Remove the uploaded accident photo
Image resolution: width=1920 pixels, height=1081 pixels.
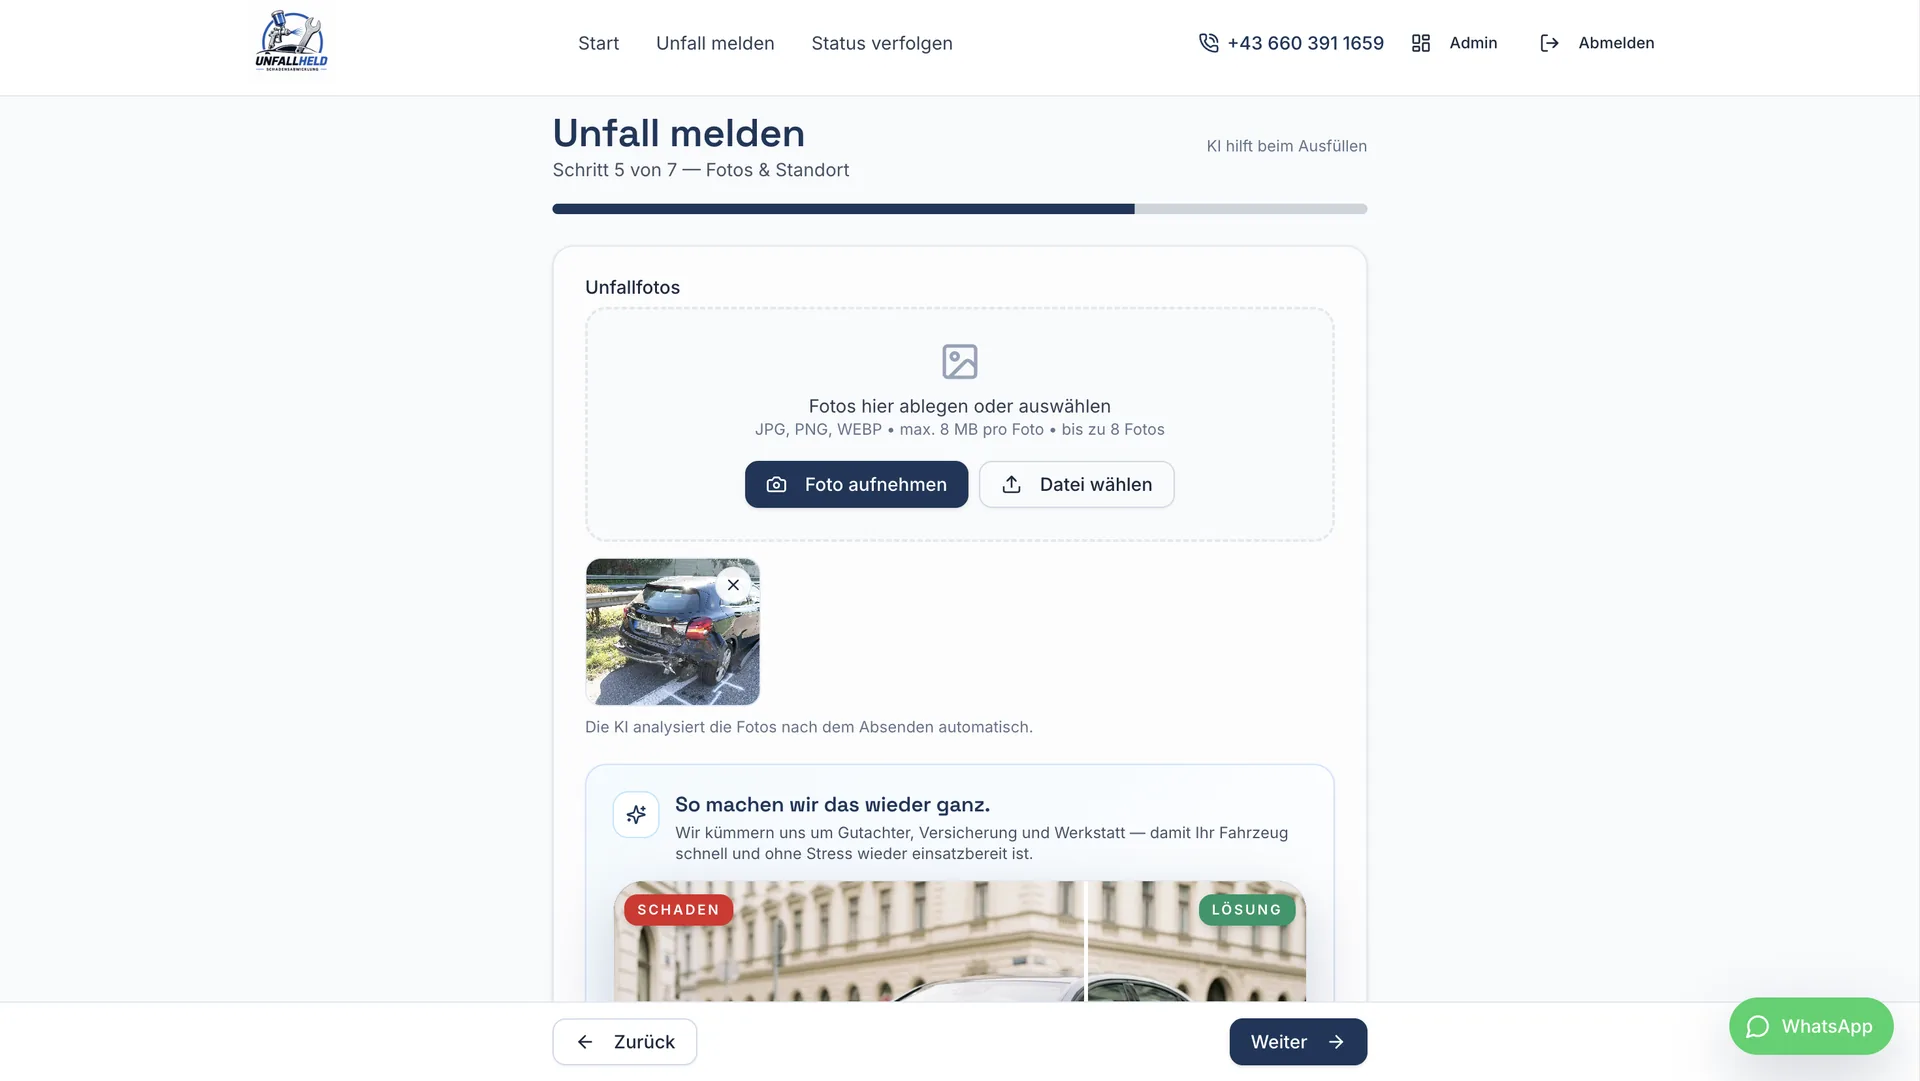[733, 585]
